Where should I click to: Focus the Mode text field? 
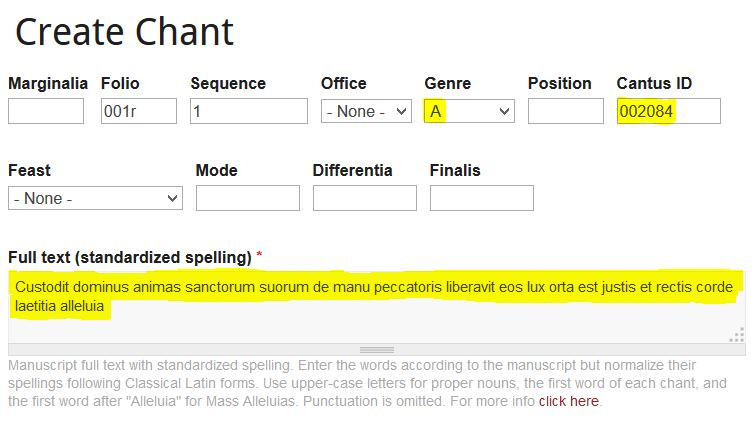click(247, 198)
